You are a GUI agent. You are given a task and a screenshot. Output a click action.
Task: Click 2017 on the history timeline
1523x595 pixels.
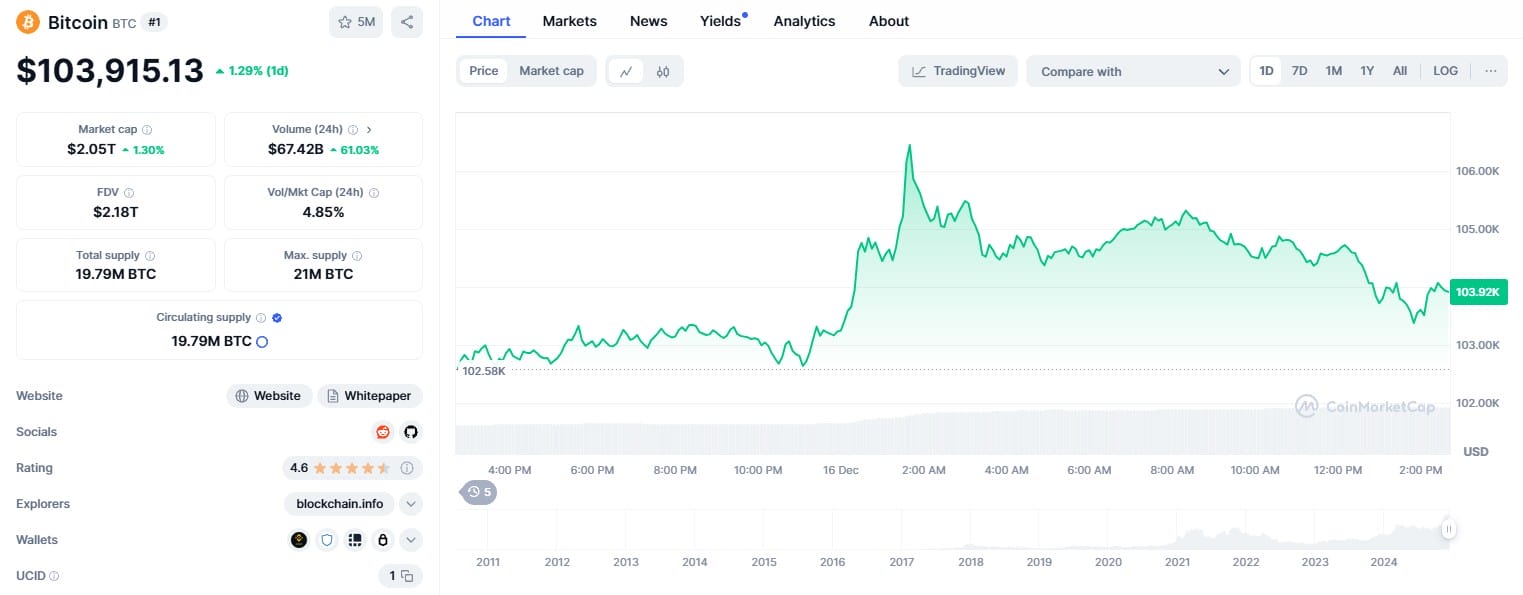click(x=902, y=562)
